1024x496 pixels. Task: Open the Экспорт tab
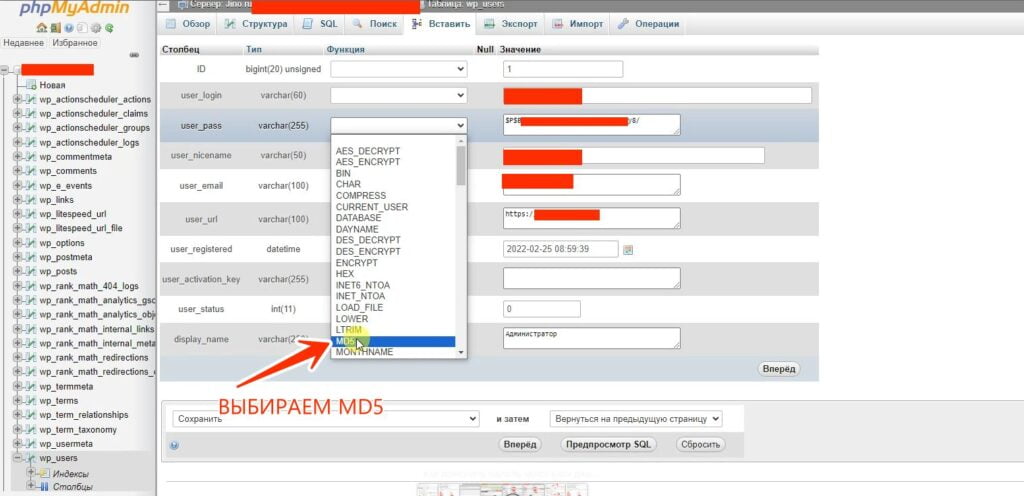pyautogui.click(x=511, y=24)
